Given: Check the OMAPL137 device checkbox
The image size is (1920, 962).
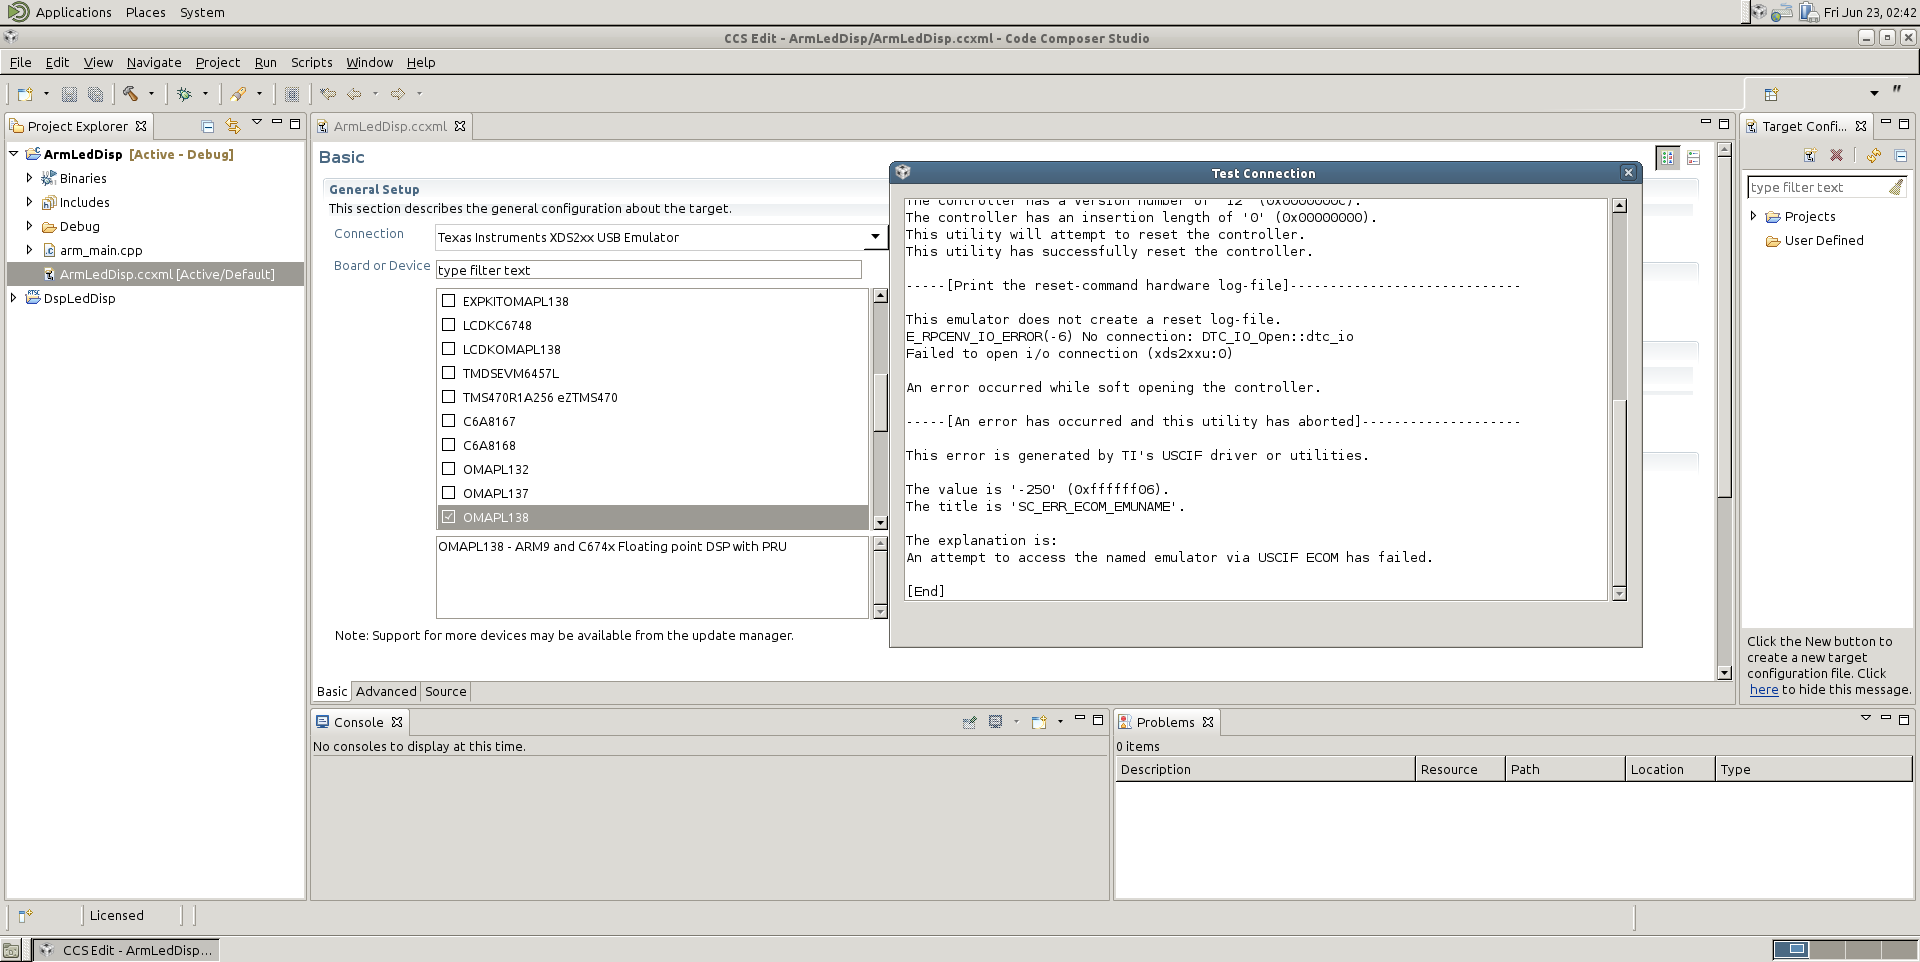Looking at the screenshot, I should pyautogui.click(x=449, y=493).
